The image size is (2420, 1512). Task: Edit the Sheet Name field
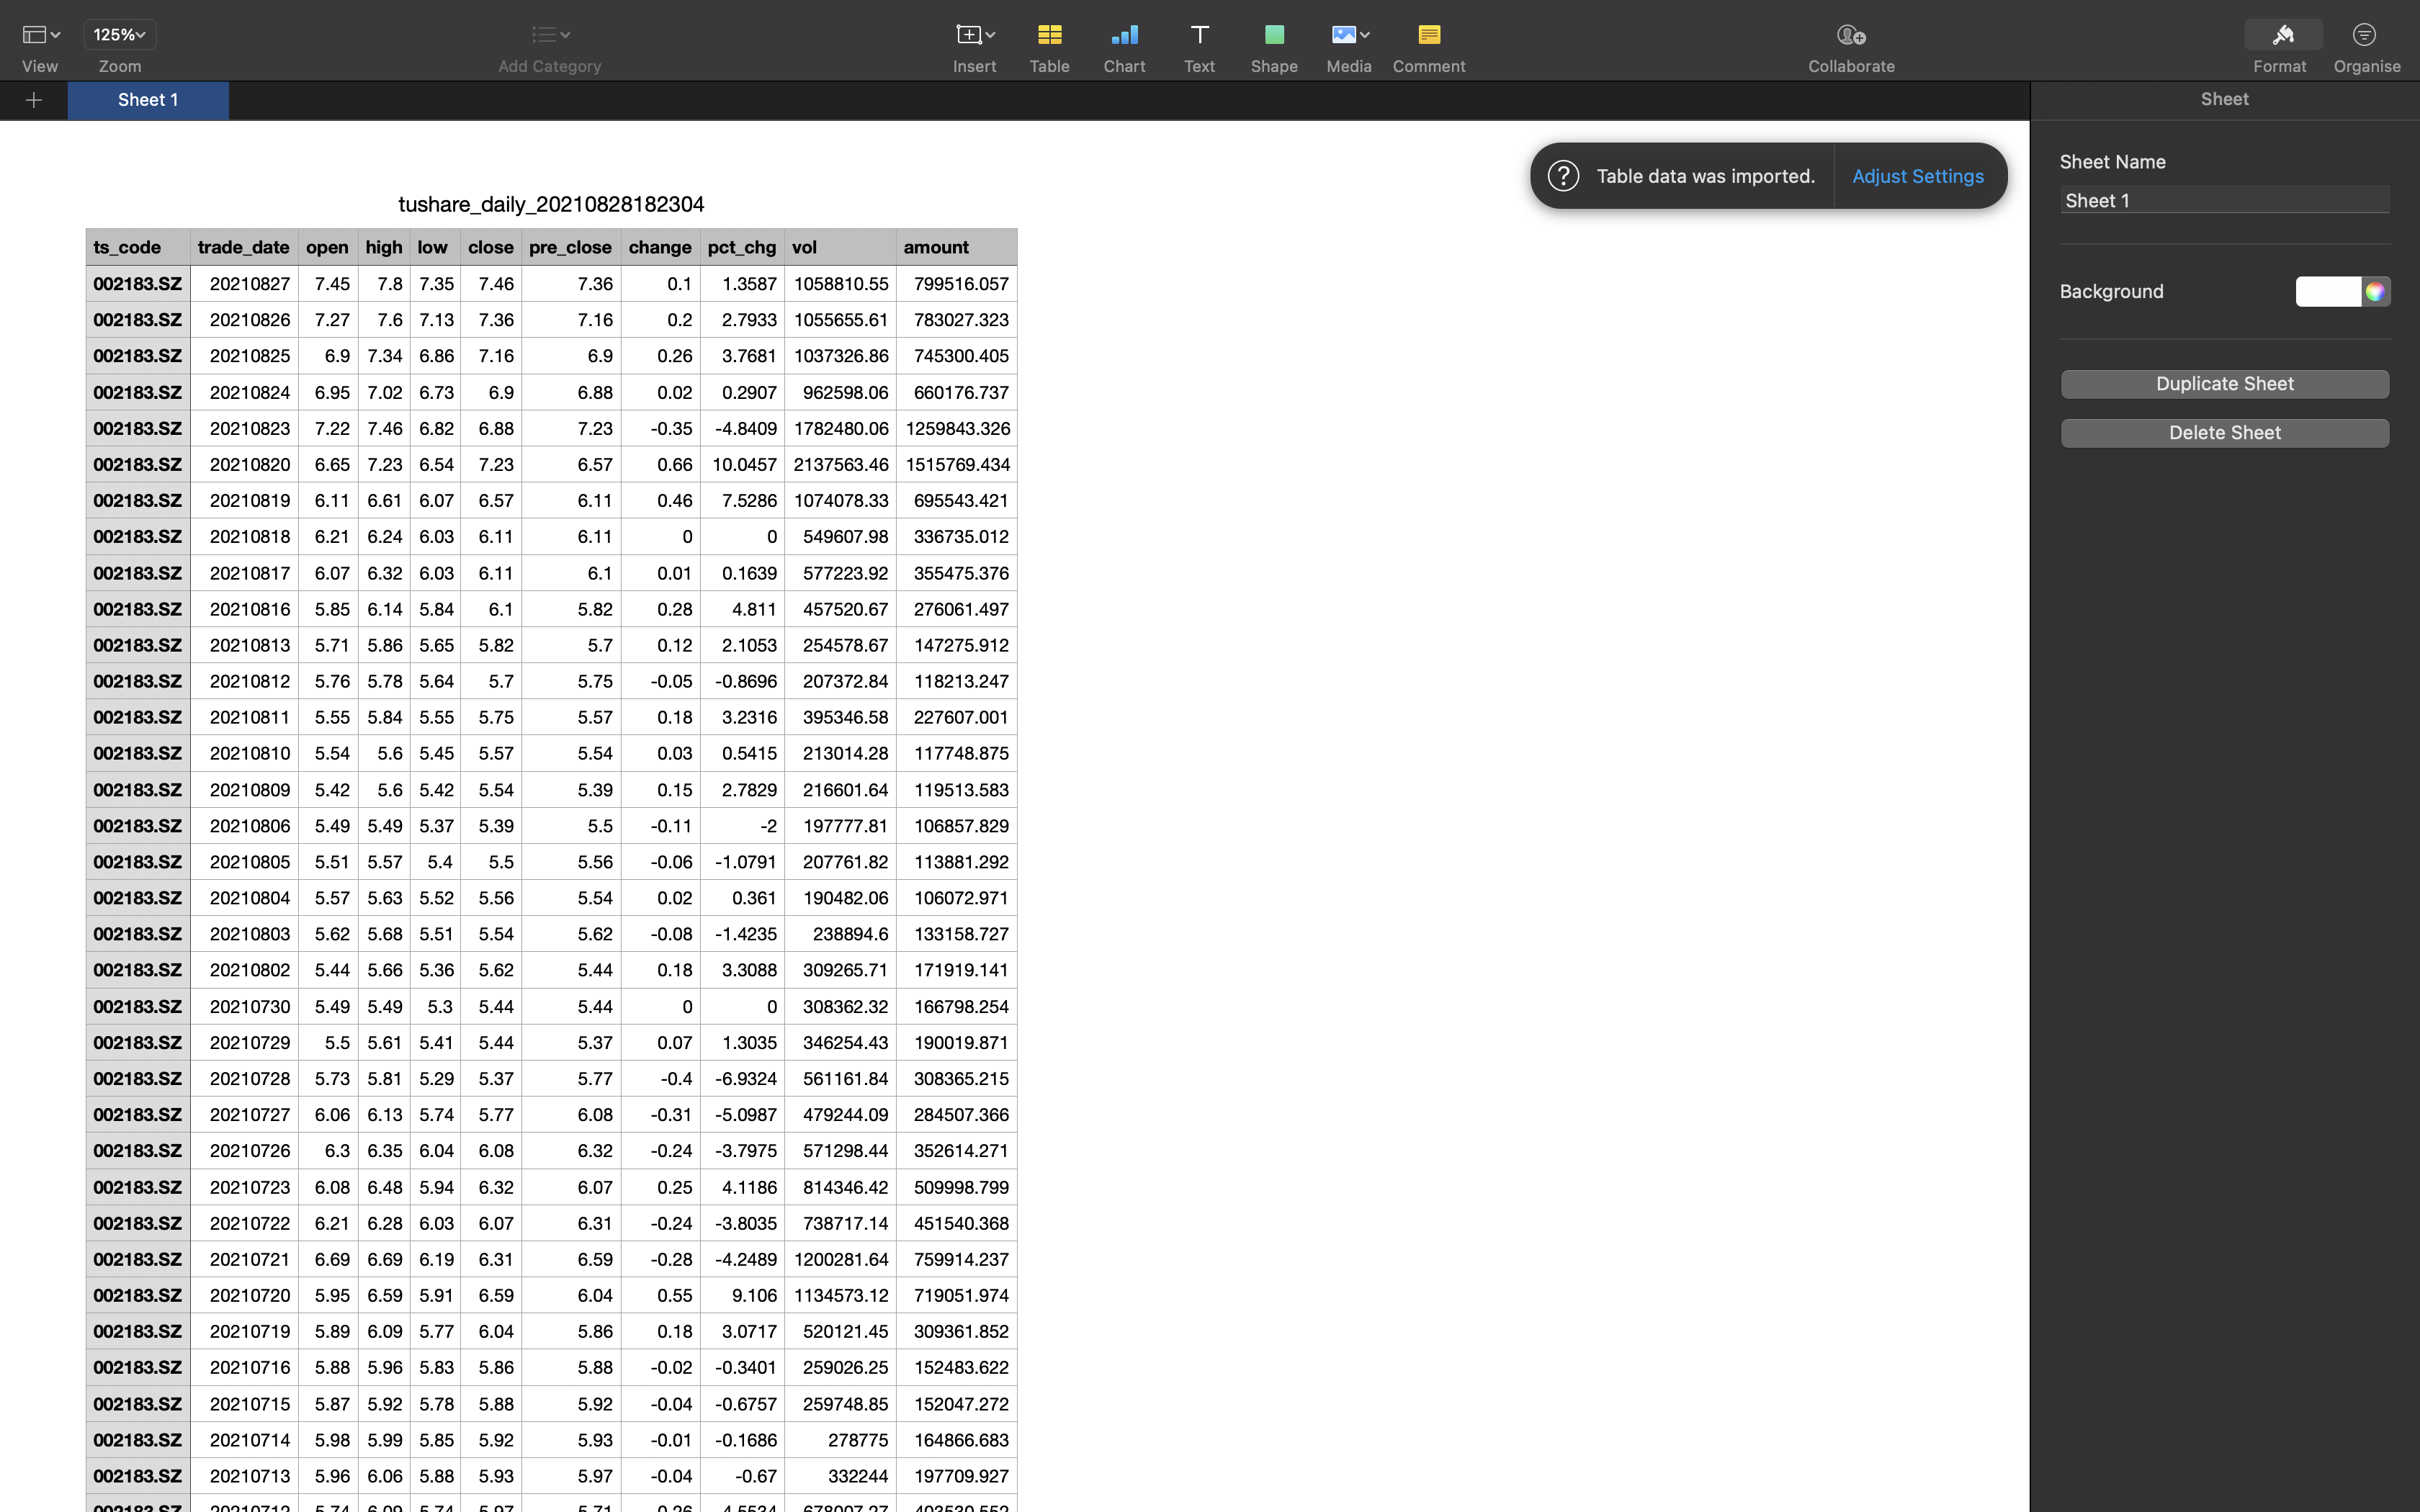2224,200
